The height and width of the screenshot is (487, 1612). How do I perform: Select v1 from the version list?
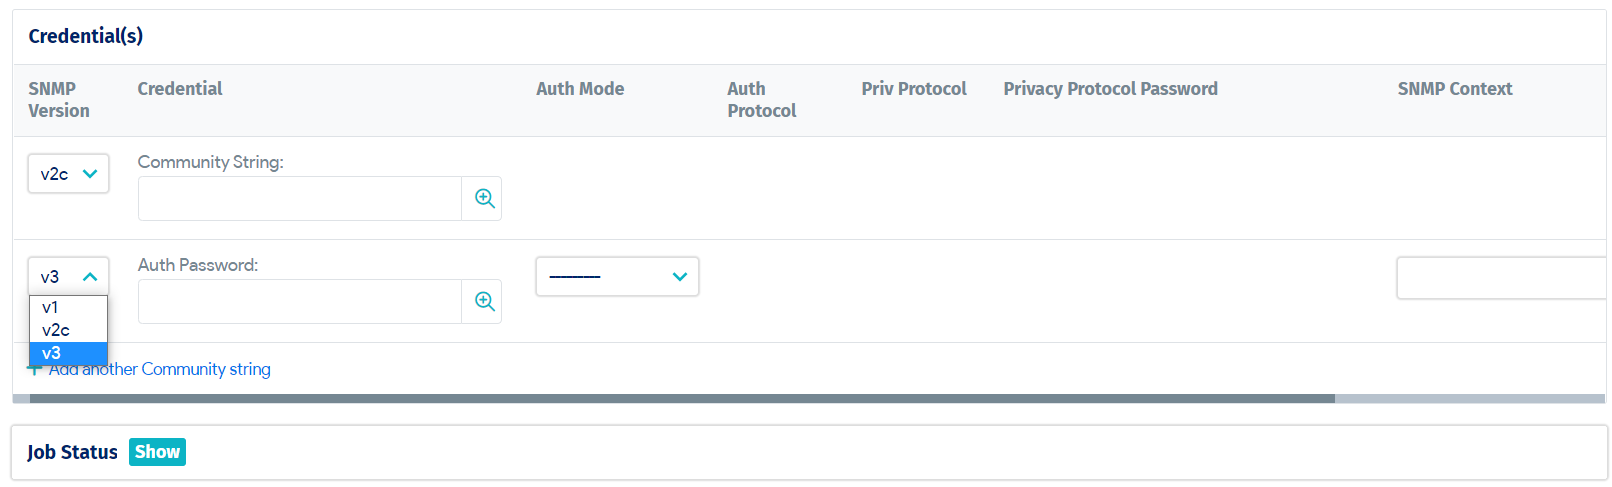(68, 308)
